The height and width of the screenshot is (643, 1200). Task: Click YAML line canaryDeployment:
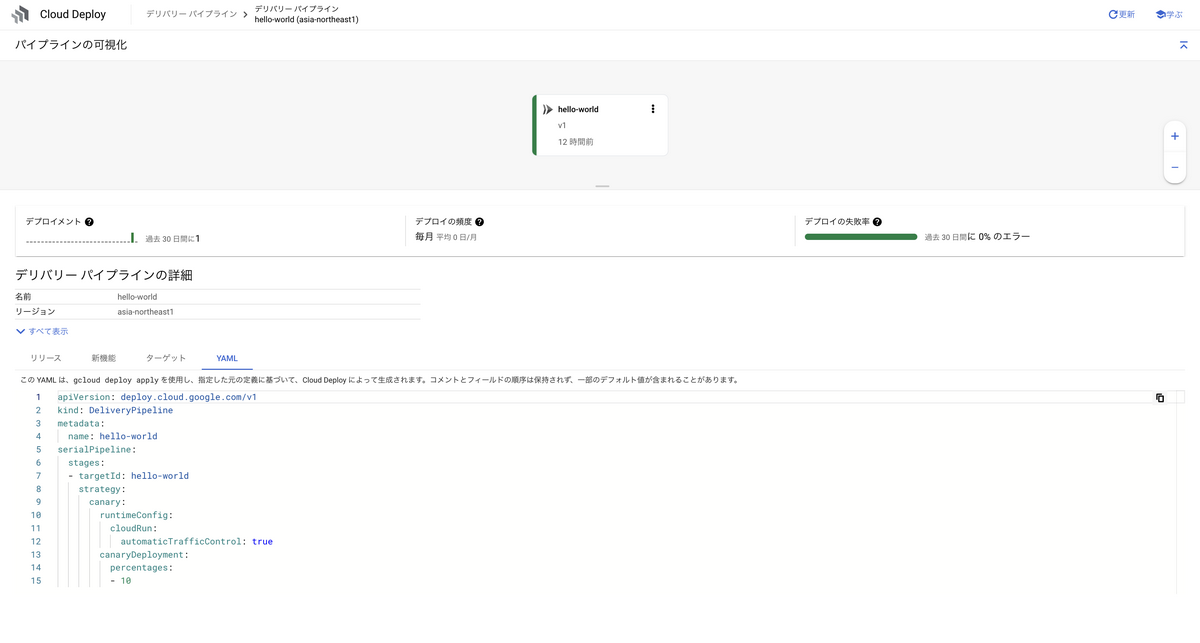(x=144, y=554)
